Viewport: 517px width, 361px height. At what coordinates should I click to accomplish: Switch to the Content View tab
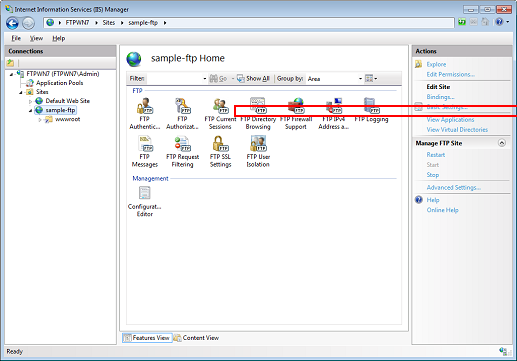click(x=196, y=338)
